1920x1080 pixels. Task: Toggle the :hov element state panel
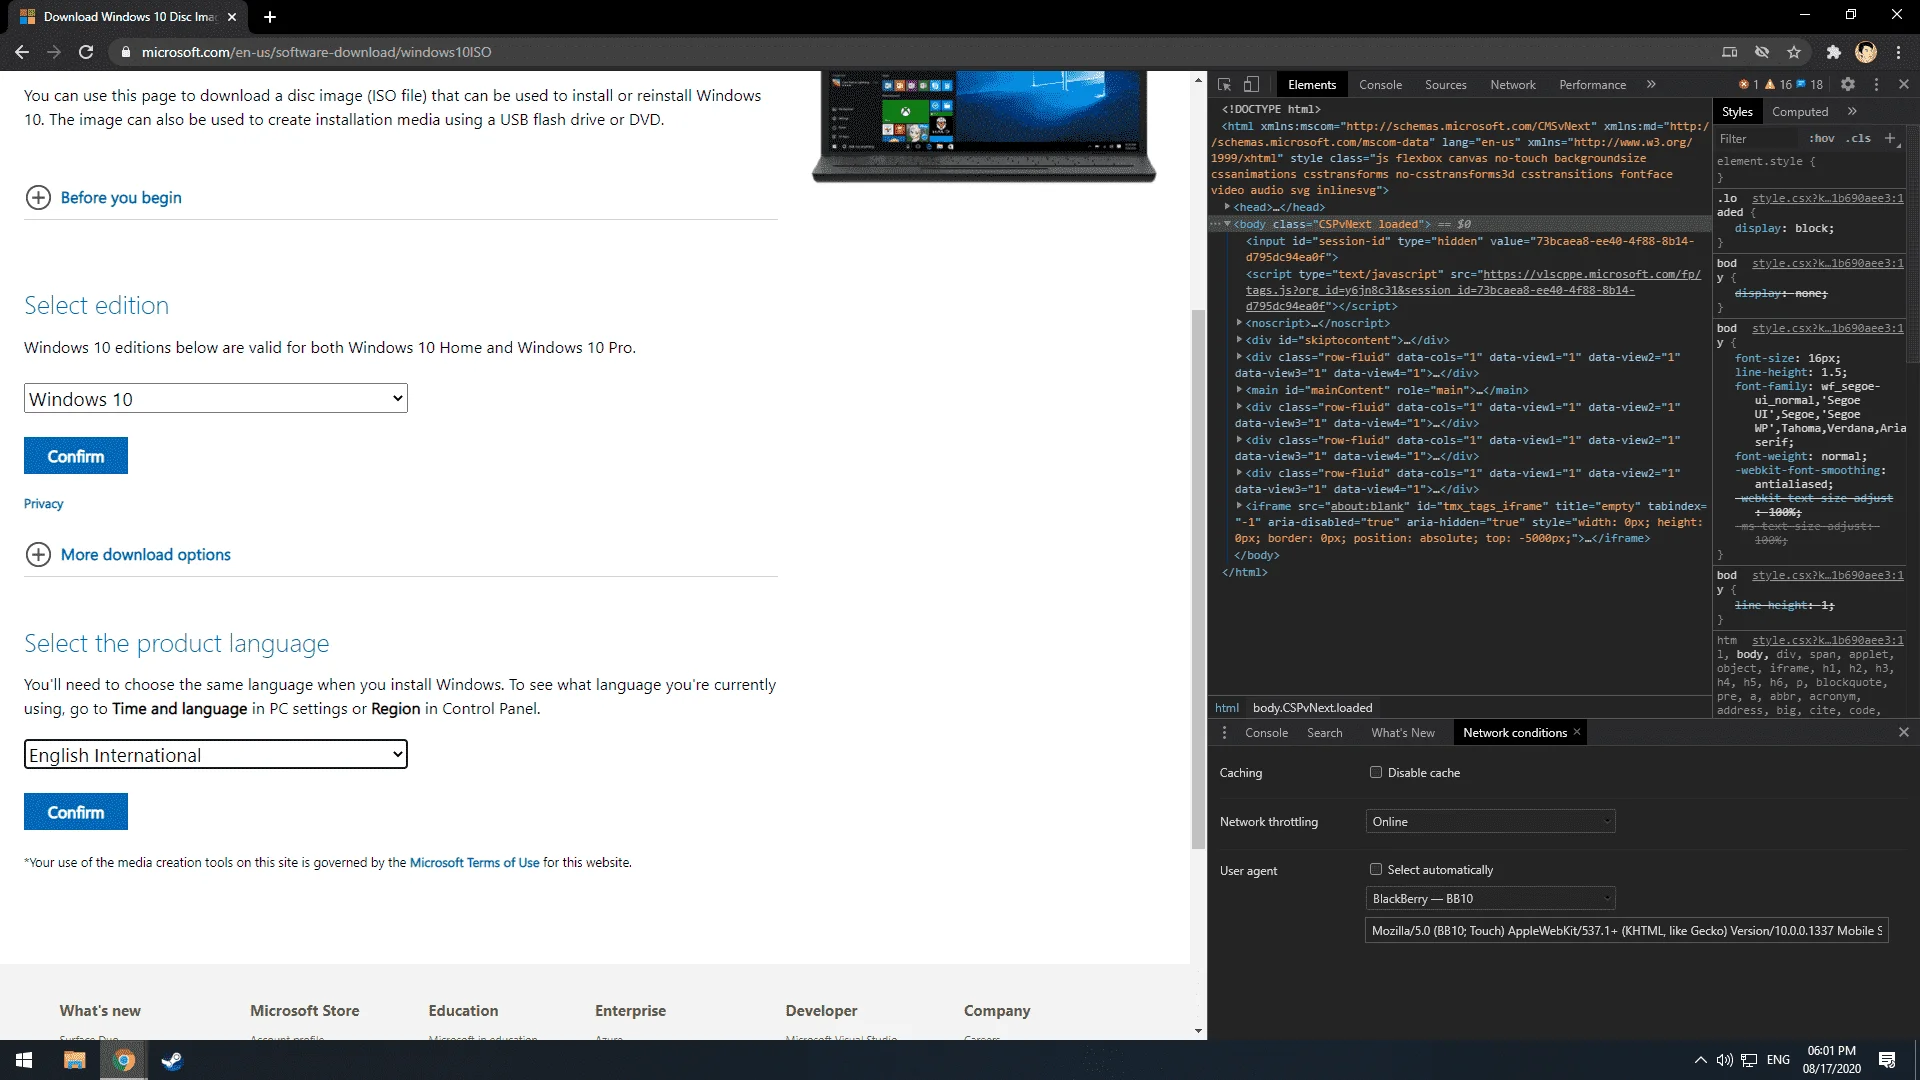pyautogui.click(x=1821, y=139)
